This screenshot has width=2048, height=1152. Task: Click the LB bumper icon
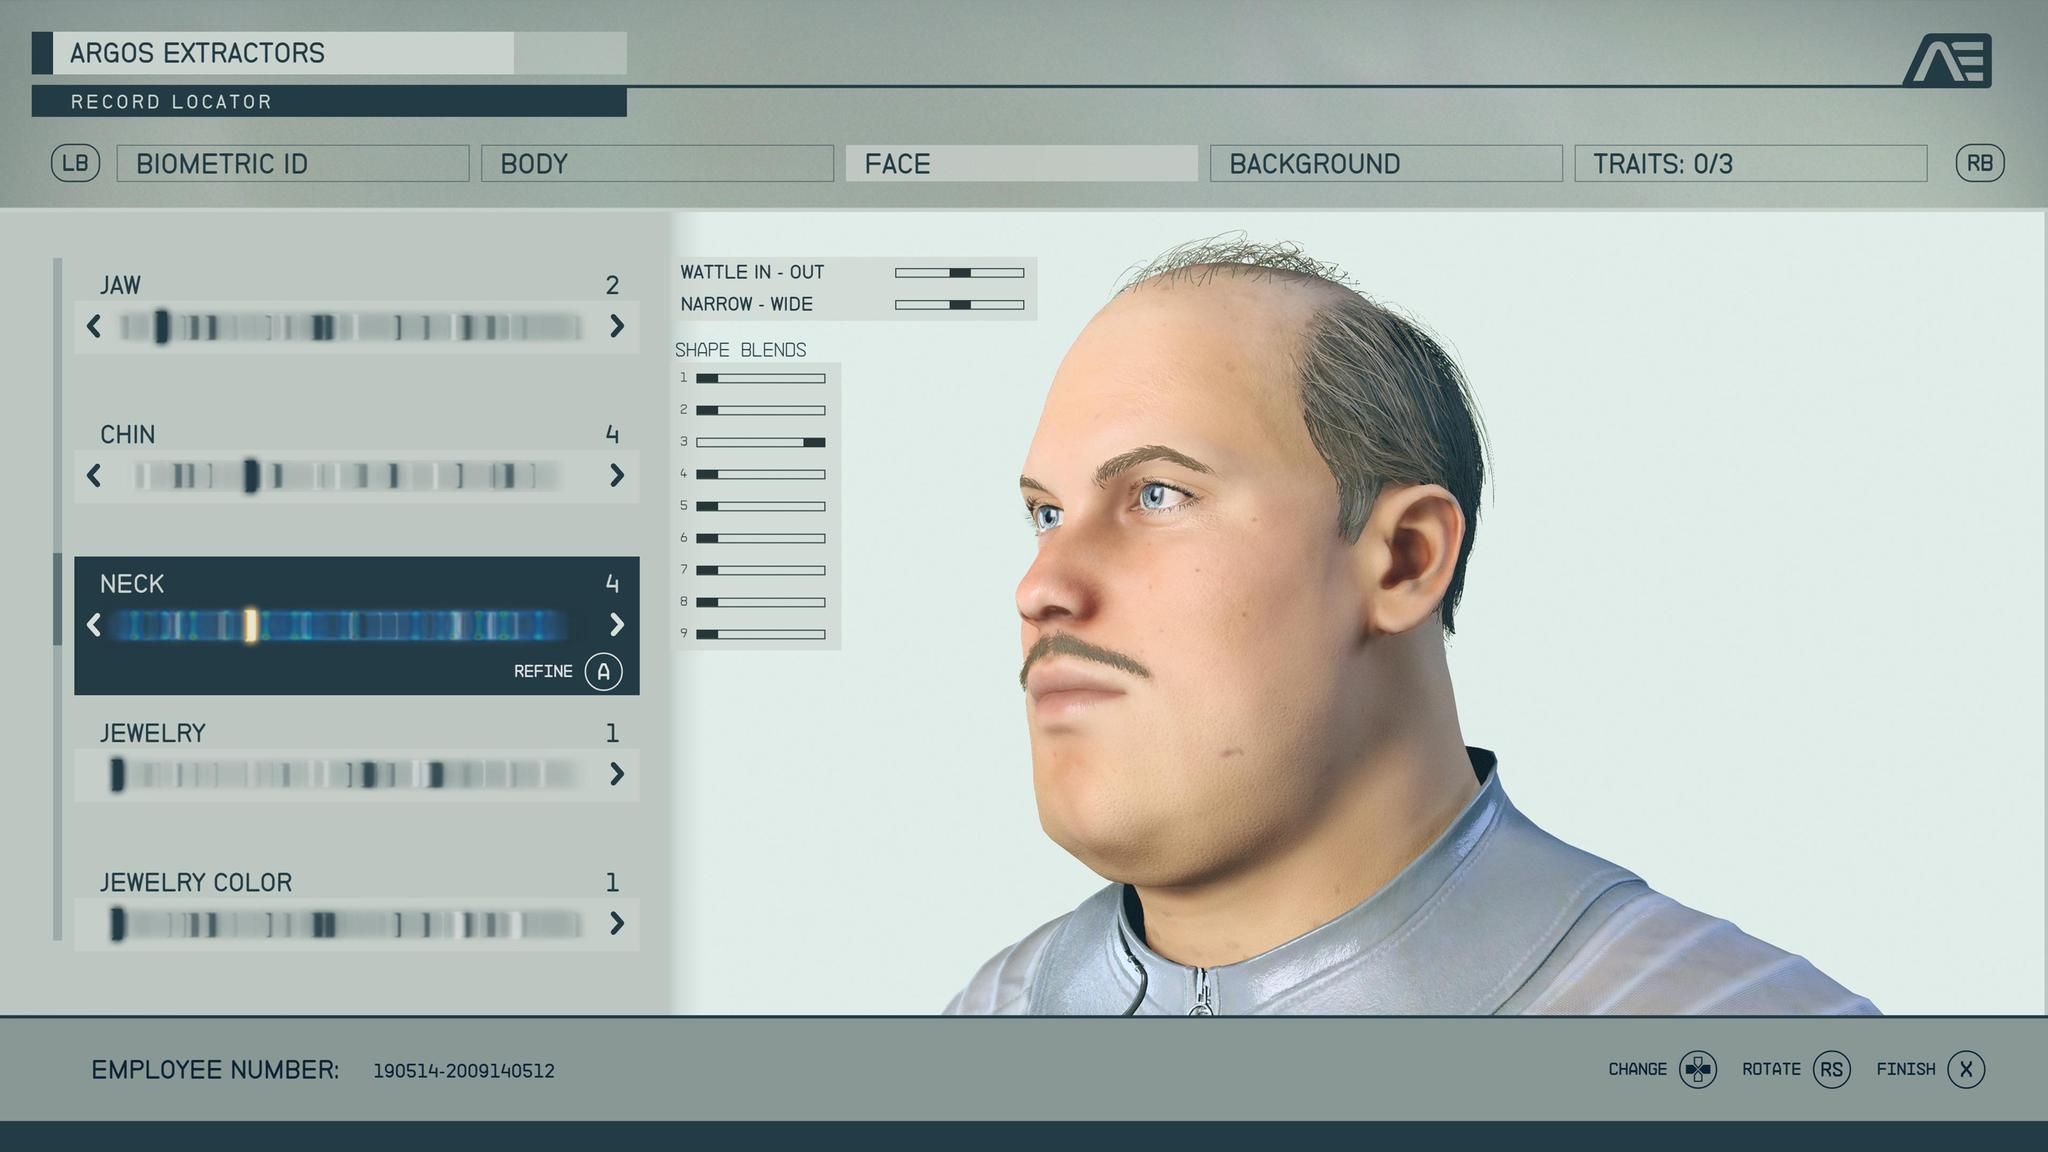point(76,163)
